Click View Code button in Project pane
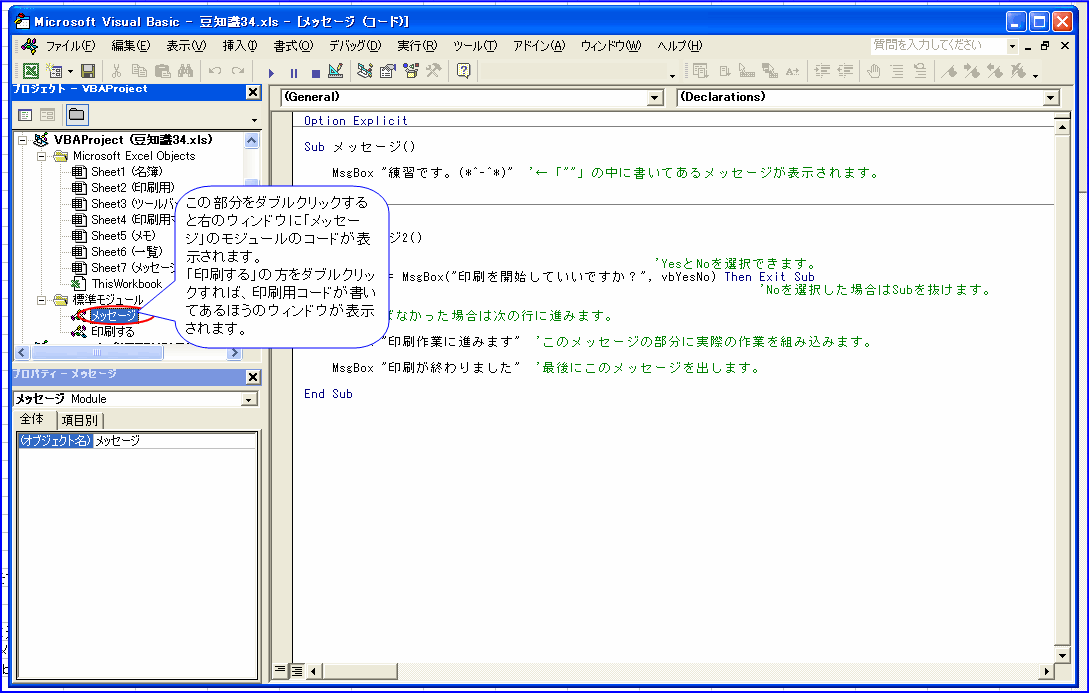1089x693 pixels. tap(25, 115)
